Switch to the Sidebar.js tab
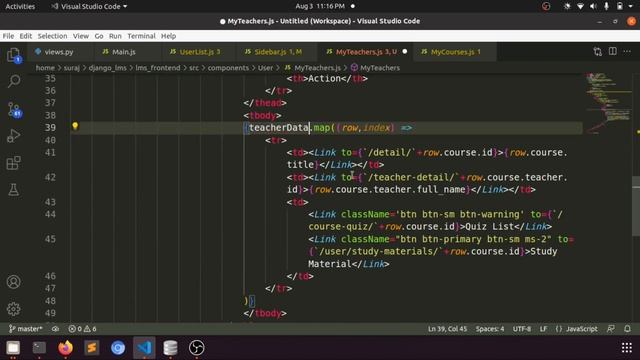 click(x=278, y=52)
